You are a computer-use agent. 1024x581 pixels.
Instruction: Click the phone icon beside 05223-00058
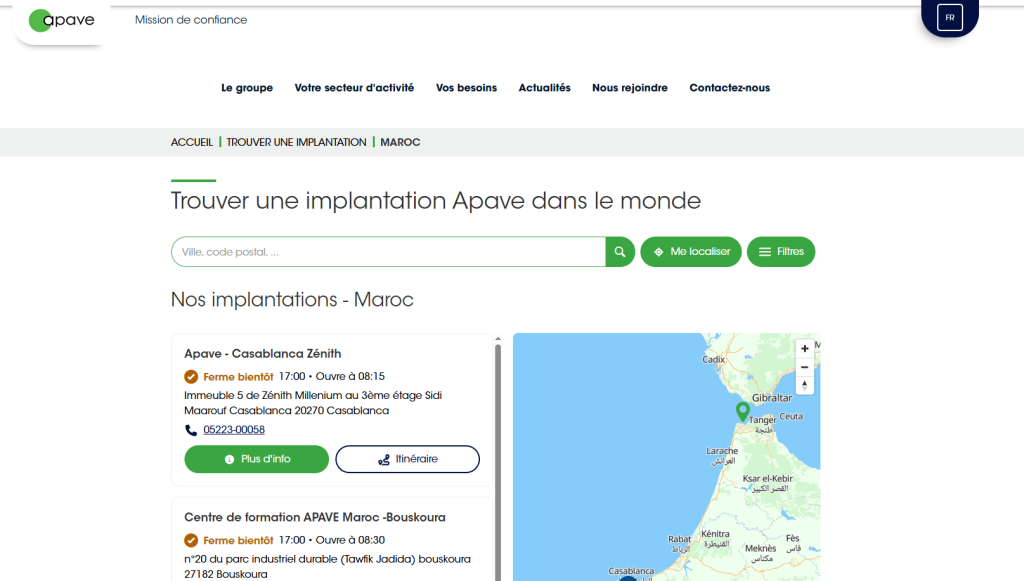191,430
